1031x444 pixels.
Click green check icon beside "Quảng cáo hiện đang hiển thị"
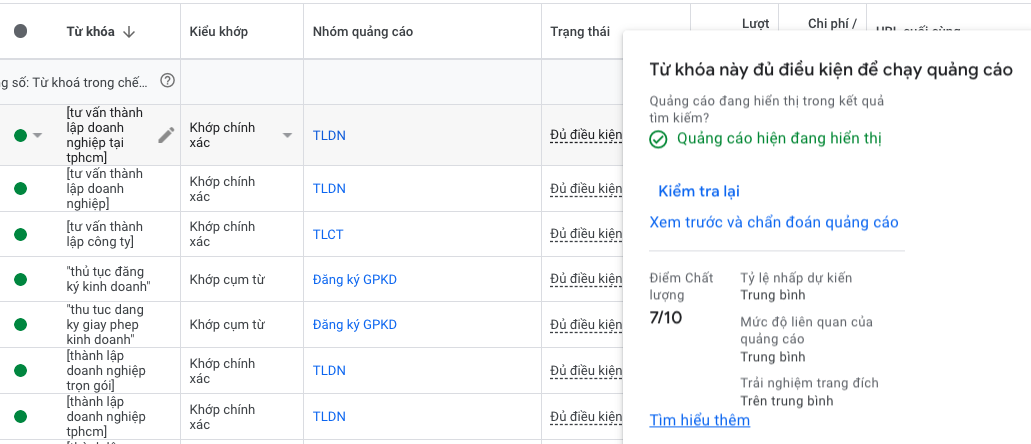click(658, 139)
